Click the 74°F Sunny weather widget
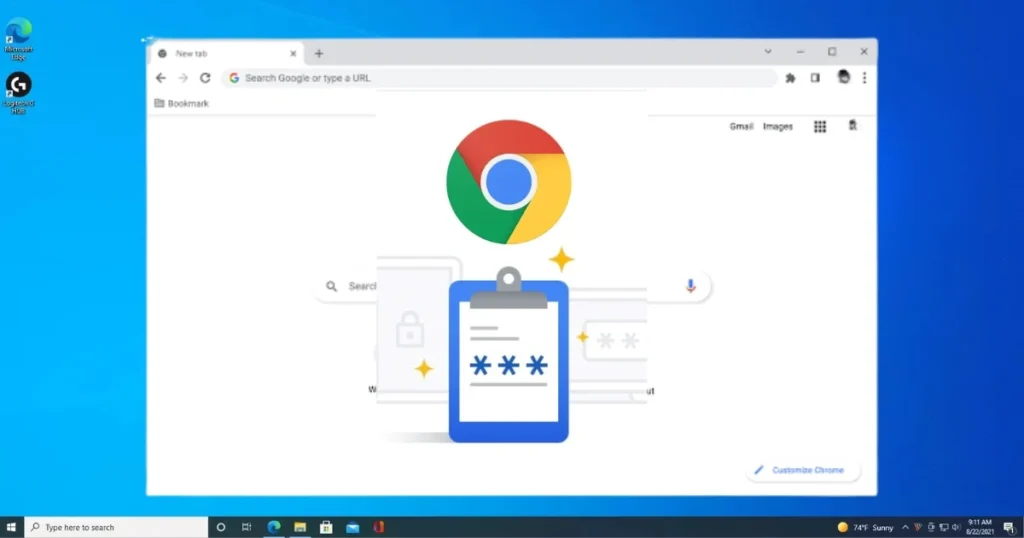1024x538 pixels. click(865, 527)
